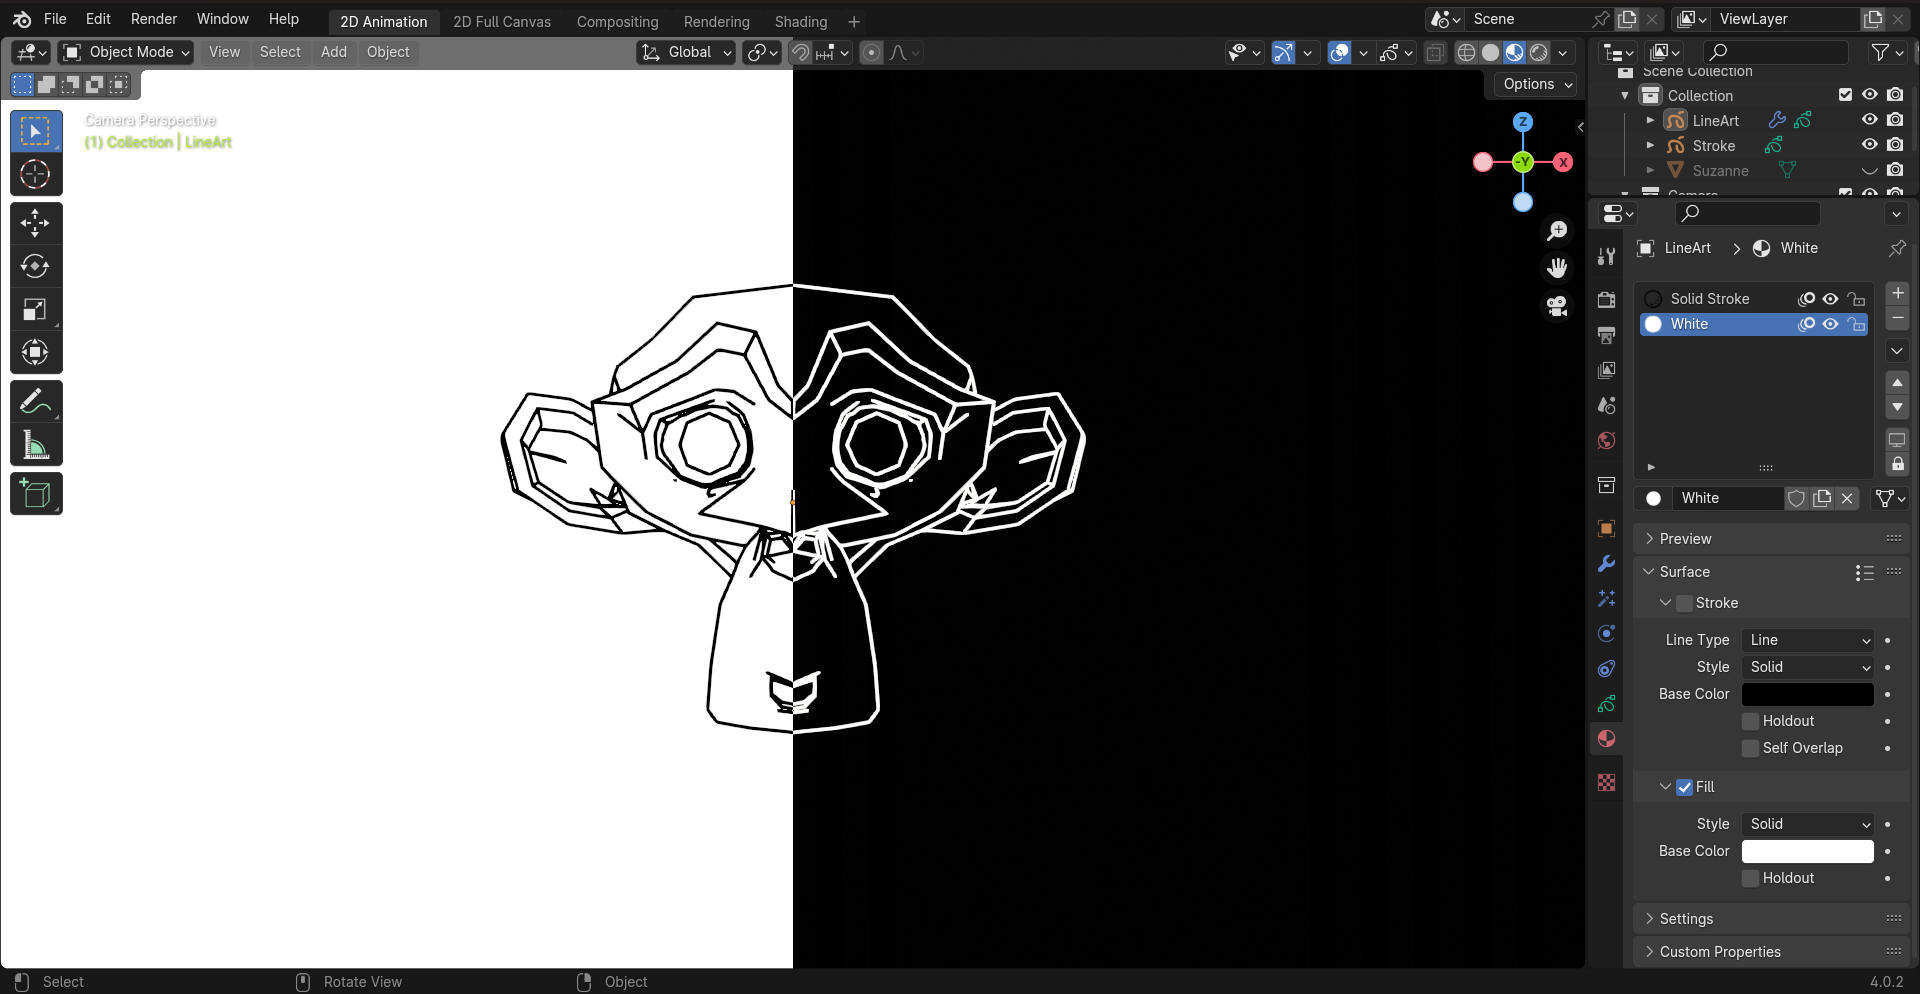Click the Object header menu
This screenshot has height=994, width=1920.
point(388,52)
